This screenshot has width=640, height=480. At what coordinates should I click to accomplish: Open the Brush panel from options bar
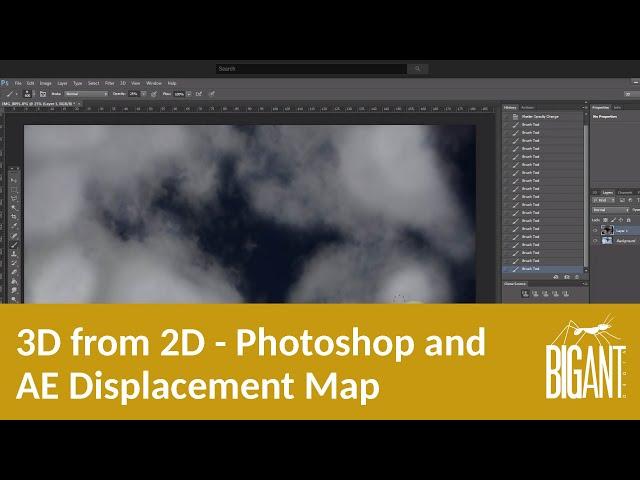pyautogui.click(x=43, y=94)
